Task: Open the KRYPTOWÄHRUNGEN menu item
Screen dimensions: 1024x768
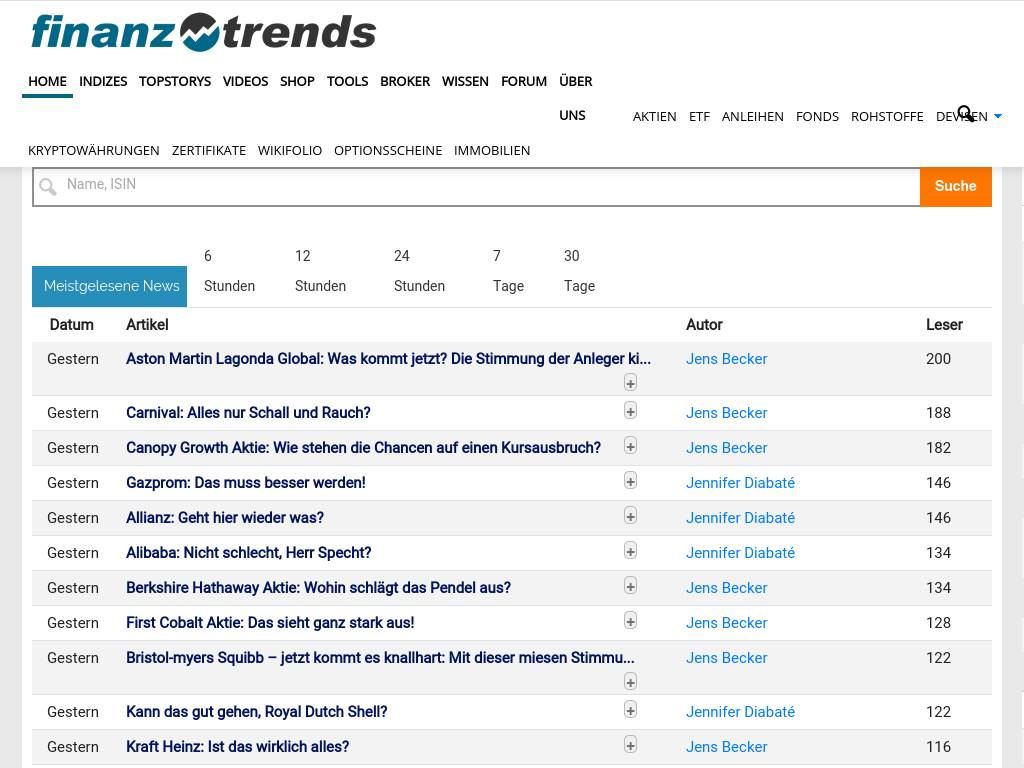Action: pyautogui.click(x=94, y=150)
